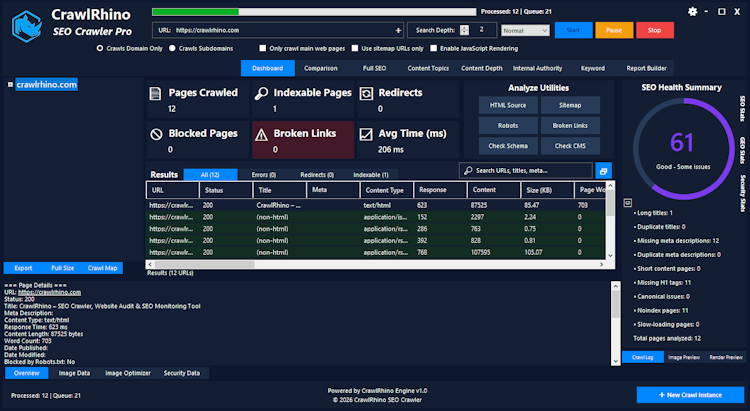
Task: Switch to the Image Data tab
Action: tap(74, 373)
